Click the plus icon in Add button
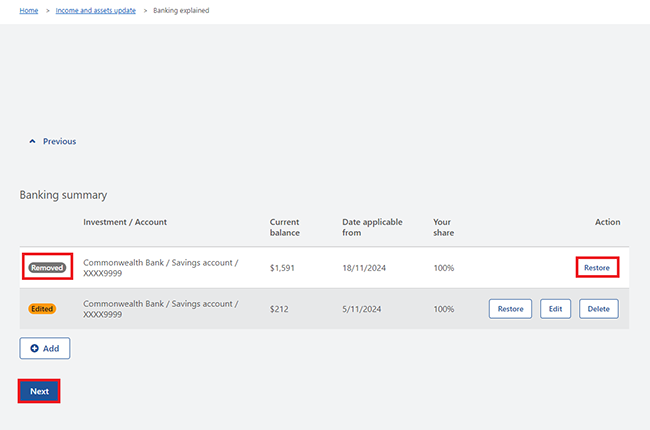Viewport: 650px width, 430px height. point(34,348)
